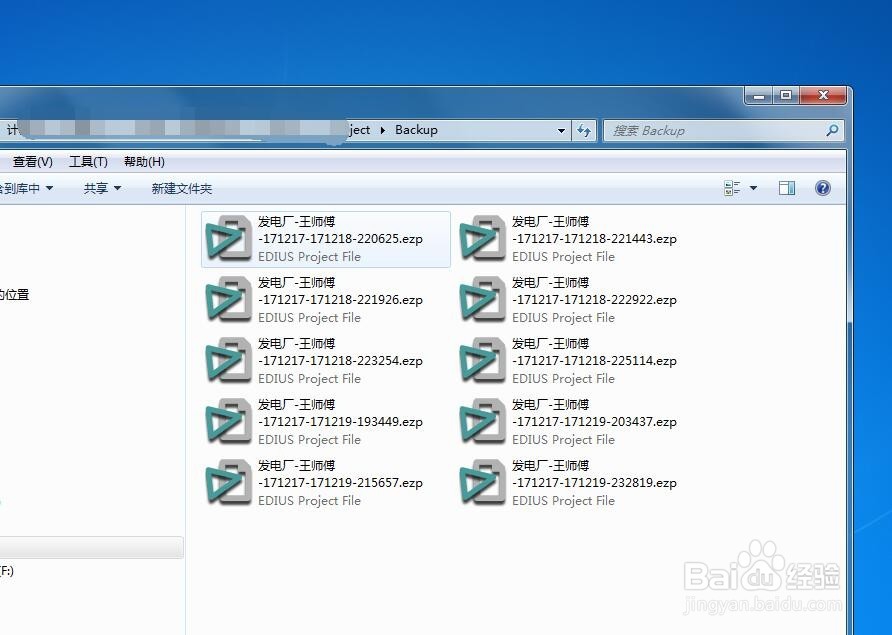Select filename -171217-171219-232819.ezp

coord(594,482)
